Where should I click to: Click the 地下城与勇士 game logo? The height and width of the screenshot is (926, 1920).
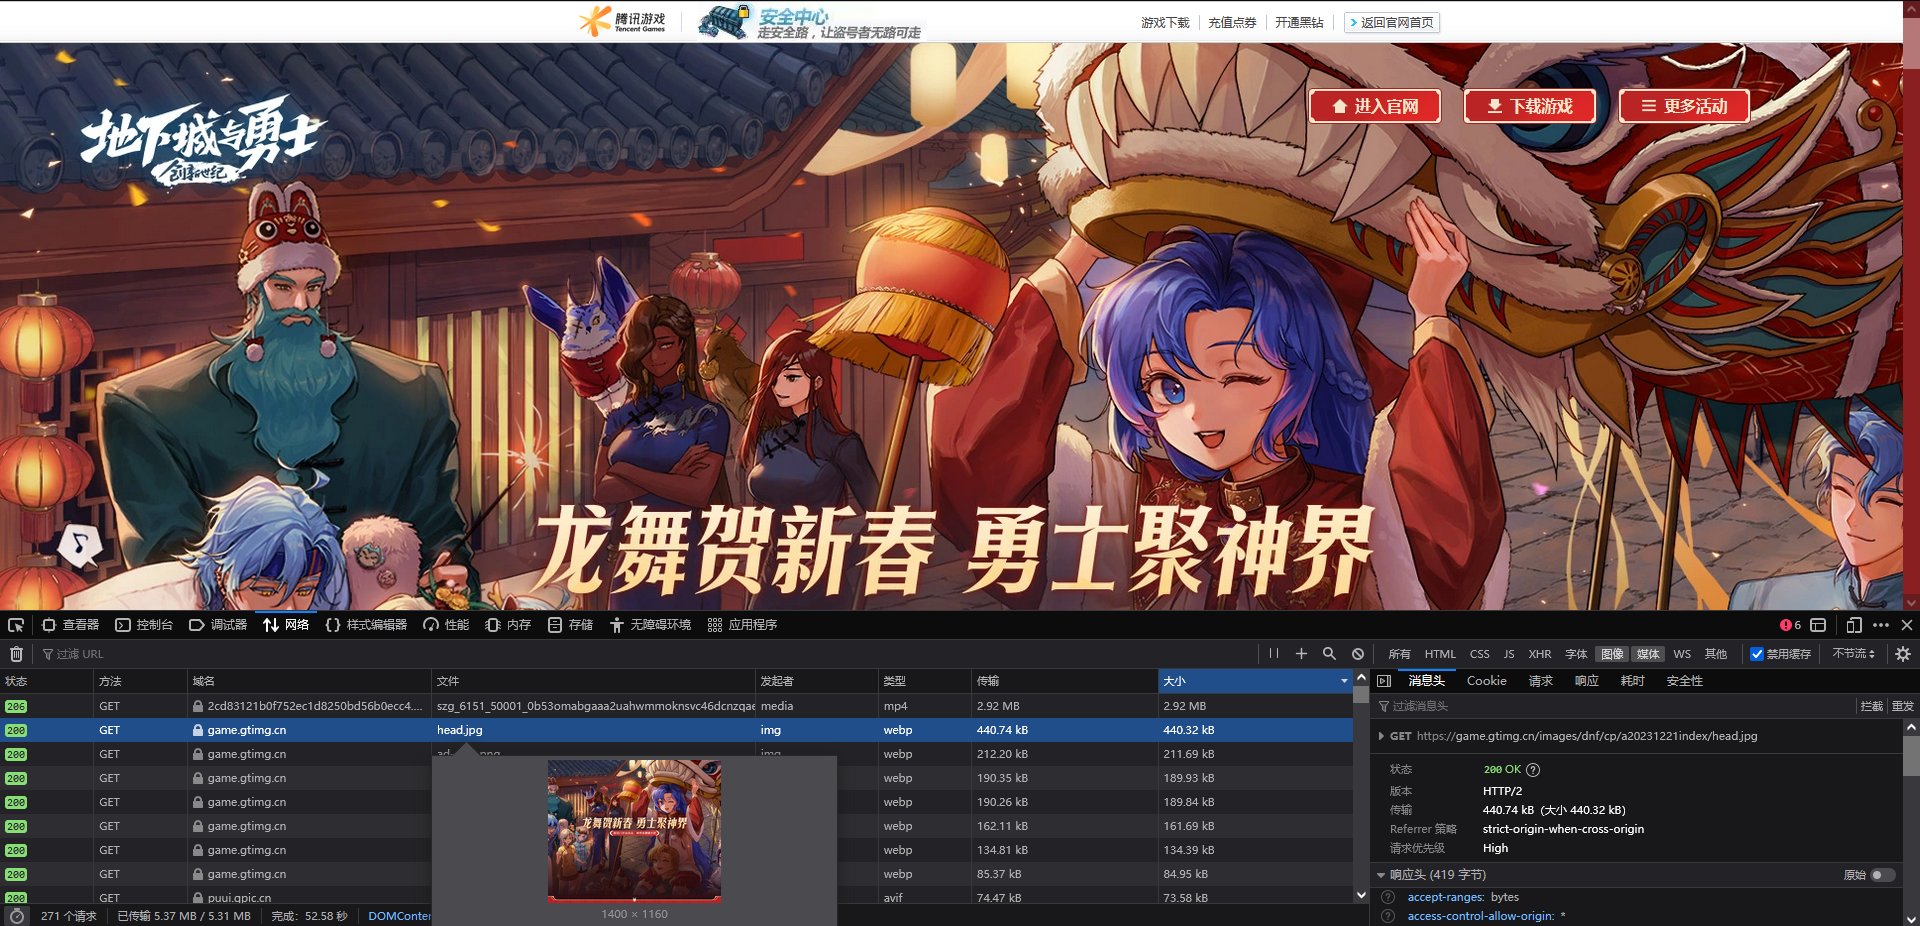click(203, 141)
